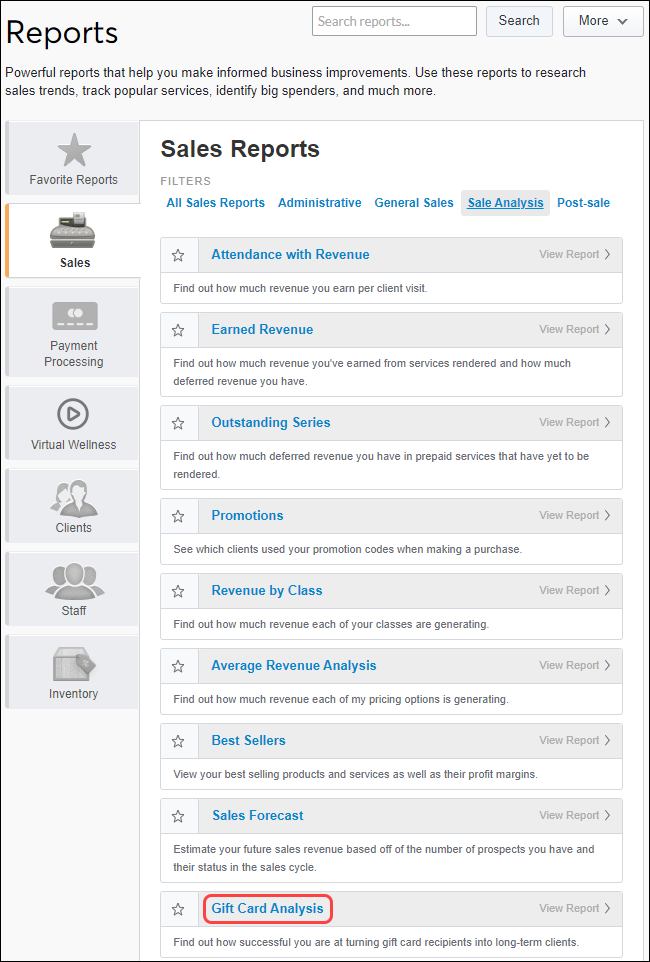Viewport: 650px width, 962px height.
Task: Mark Best Sellers as favorite
Action: point(179,741)
